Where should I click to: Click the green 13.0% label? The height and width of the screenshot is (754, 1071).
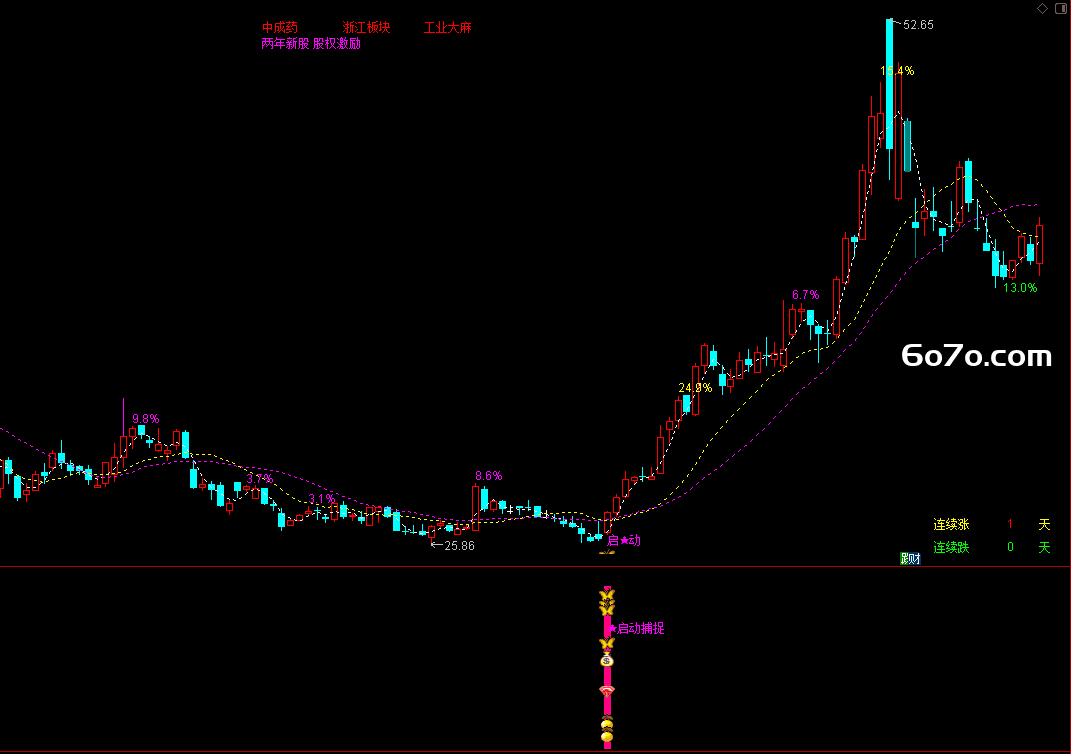(x=1020, y=288)
